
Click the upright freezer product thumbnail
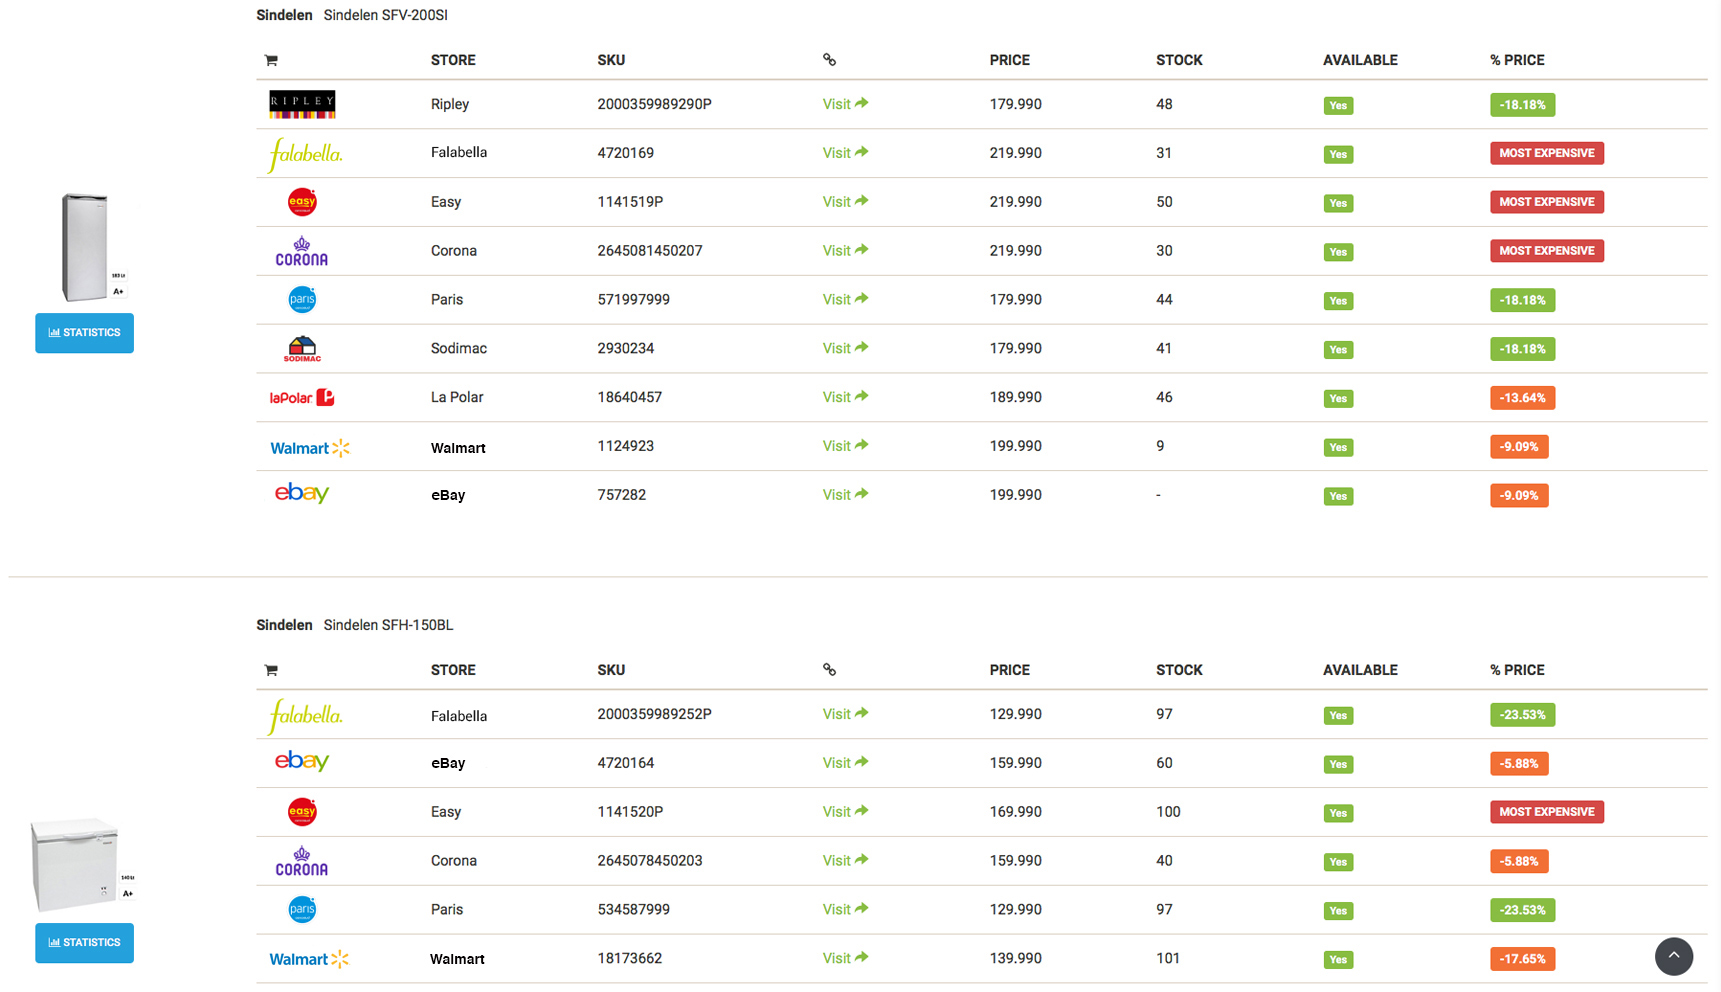pos(92,247)
